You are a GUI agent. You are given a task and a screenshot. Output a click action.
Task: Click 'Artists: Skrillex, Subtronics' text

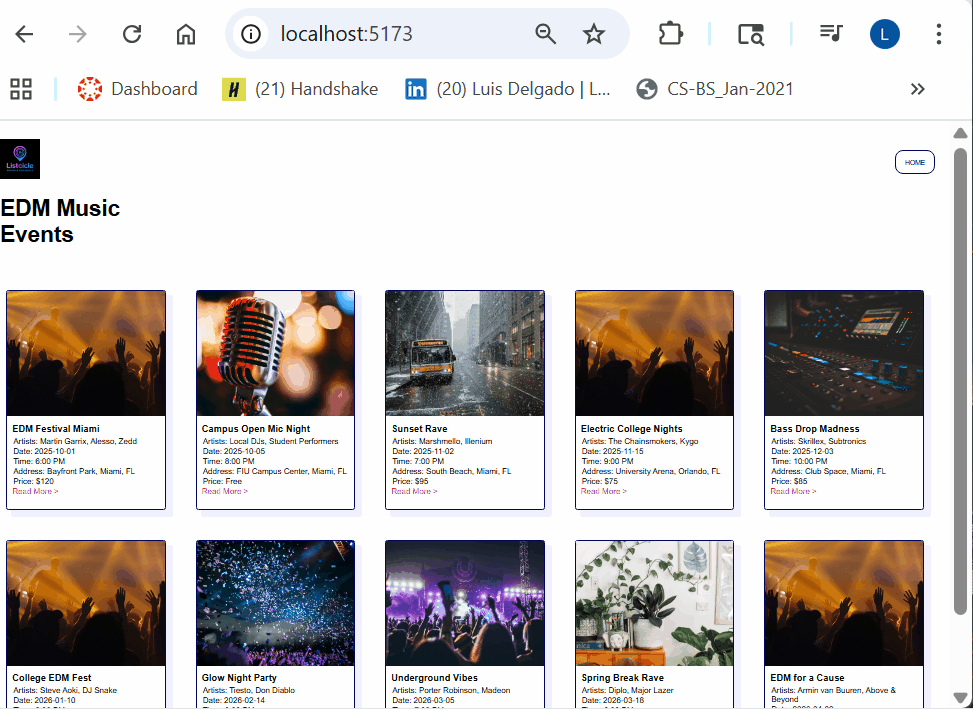tap(818, 442)
